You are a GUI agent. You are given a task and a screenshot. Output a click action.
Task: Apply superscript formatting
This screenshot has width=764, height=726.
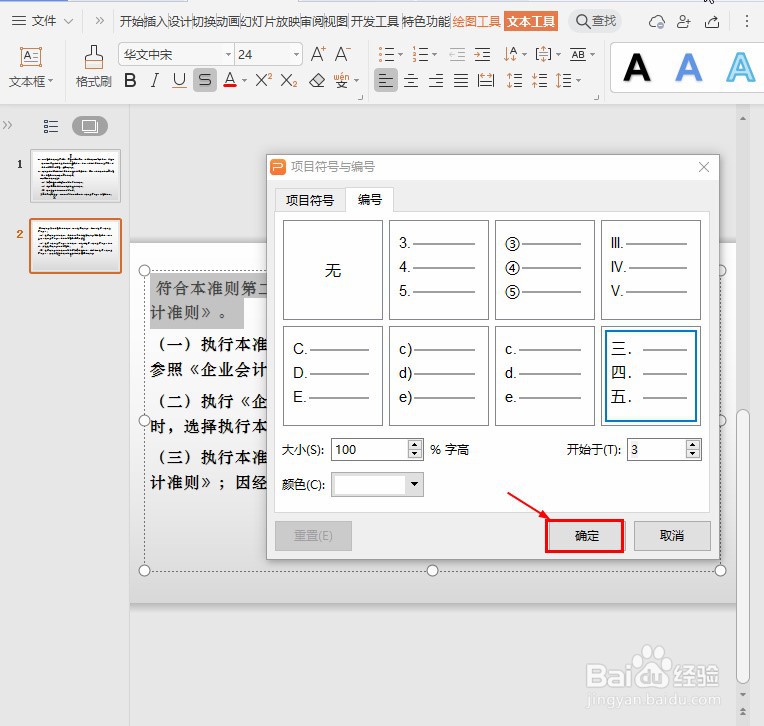tap(264, 80)
